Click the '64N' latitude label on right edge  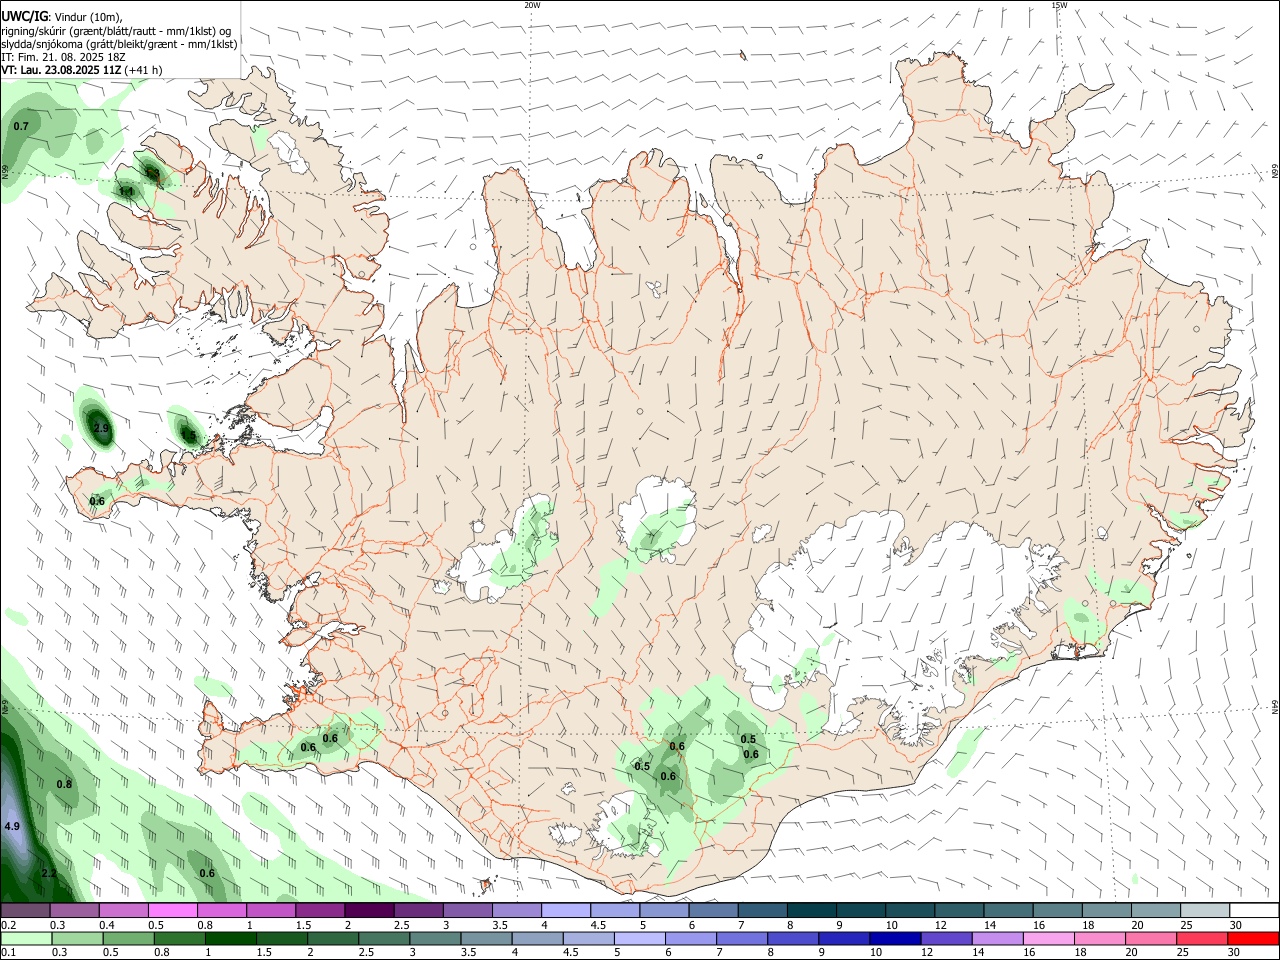pyautogui.click(x=1275, y=707)
